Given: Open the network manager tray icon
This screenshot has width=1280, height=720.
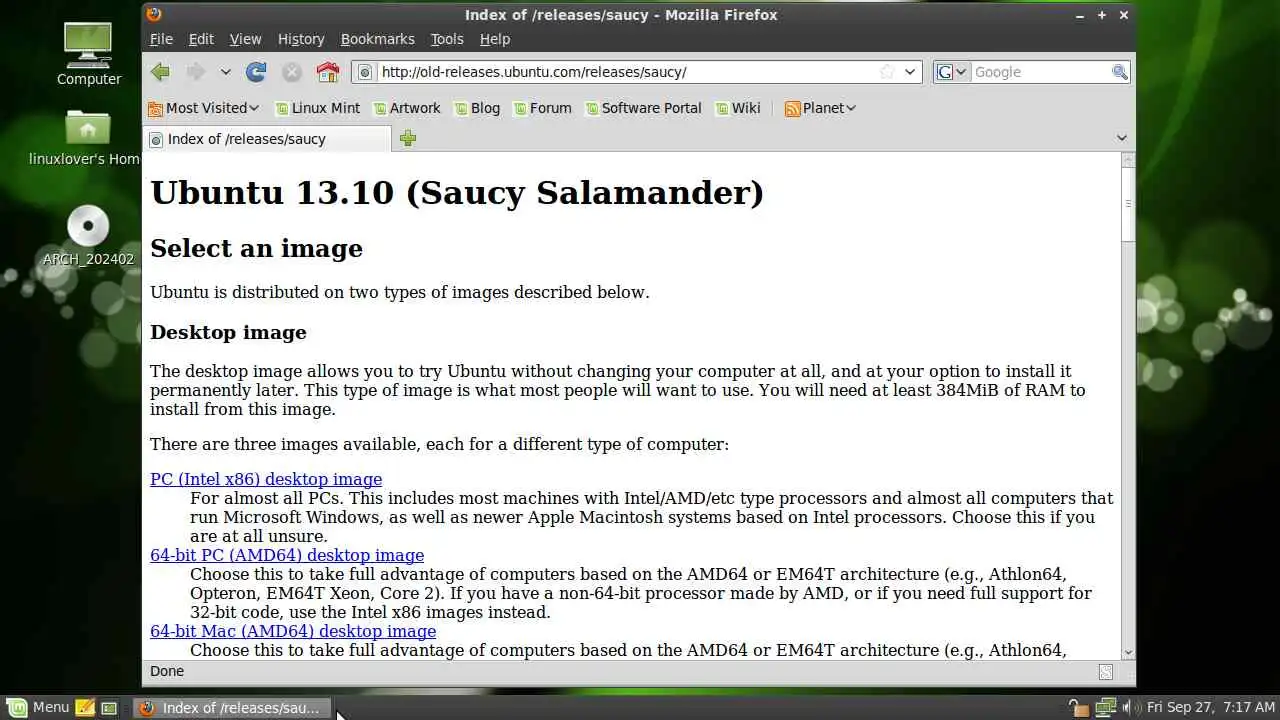Looking at the screenshot, I should (x=1105, y=708).
